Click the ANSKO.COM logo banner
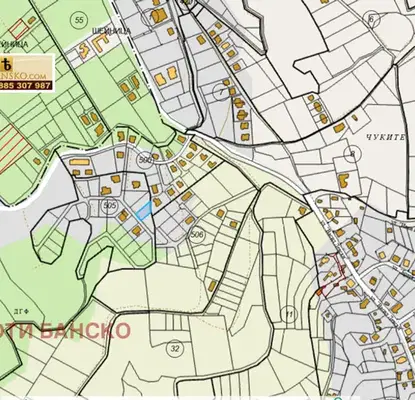This screenshot has height=400, width=415. pos(27,72)
